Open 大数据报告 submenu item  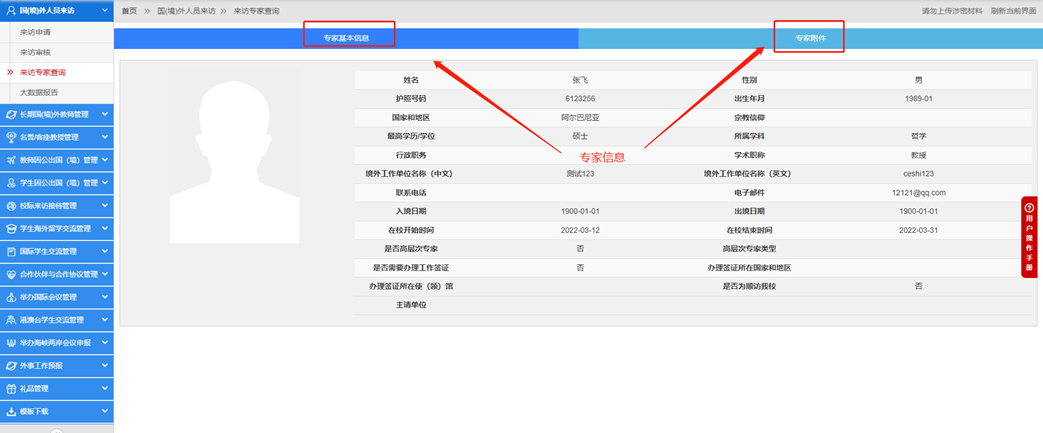(38, 92)
